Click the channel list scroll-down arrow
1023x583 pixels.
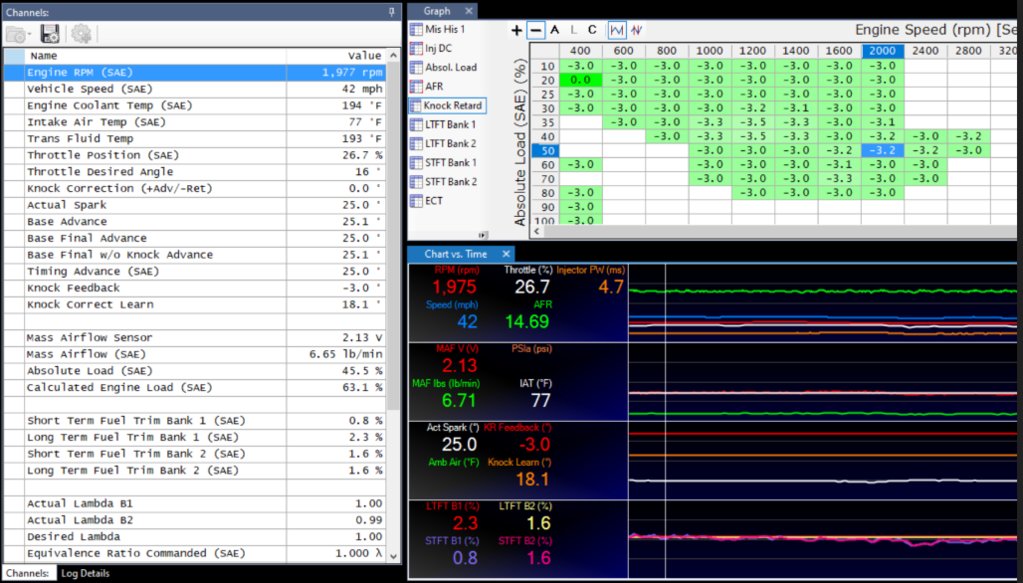(393, 556)
